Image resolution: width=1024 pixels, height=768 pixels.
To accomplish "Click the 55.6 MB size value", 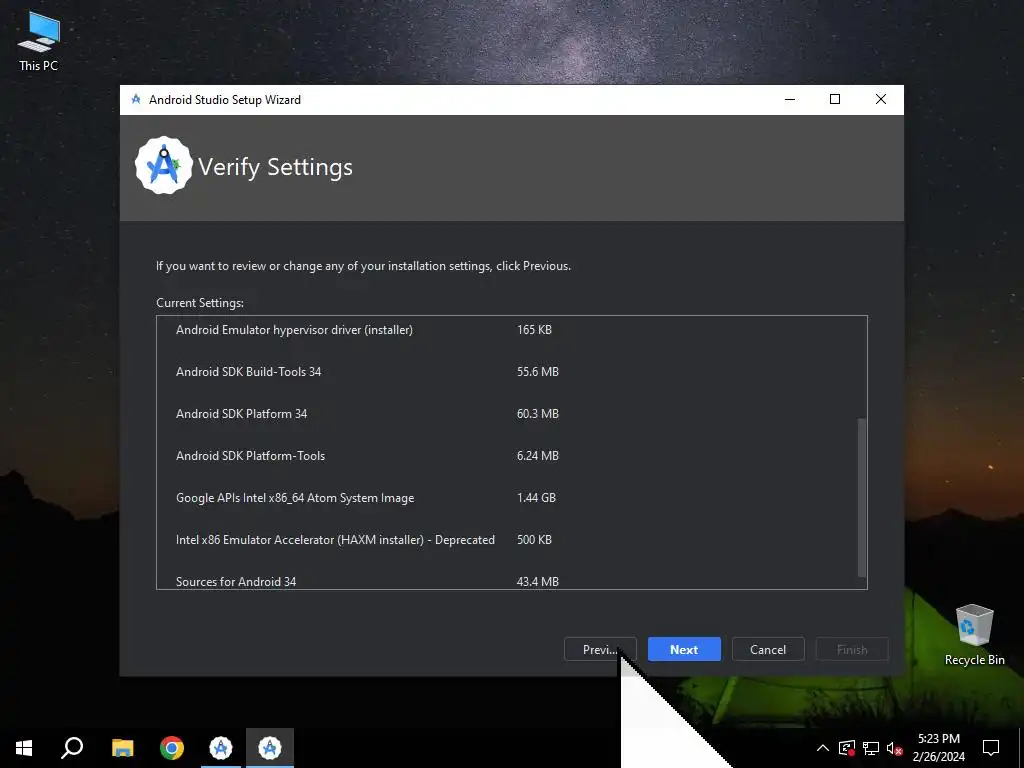I will coord(537,372).
